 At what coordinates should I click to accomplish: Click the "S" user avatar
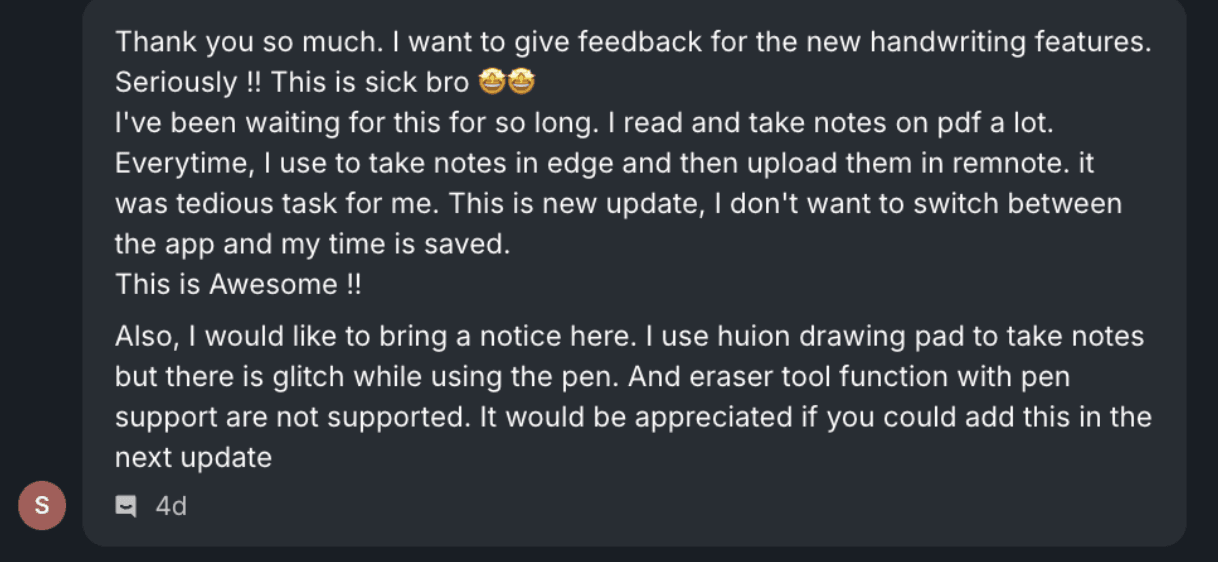click(42, 505)
